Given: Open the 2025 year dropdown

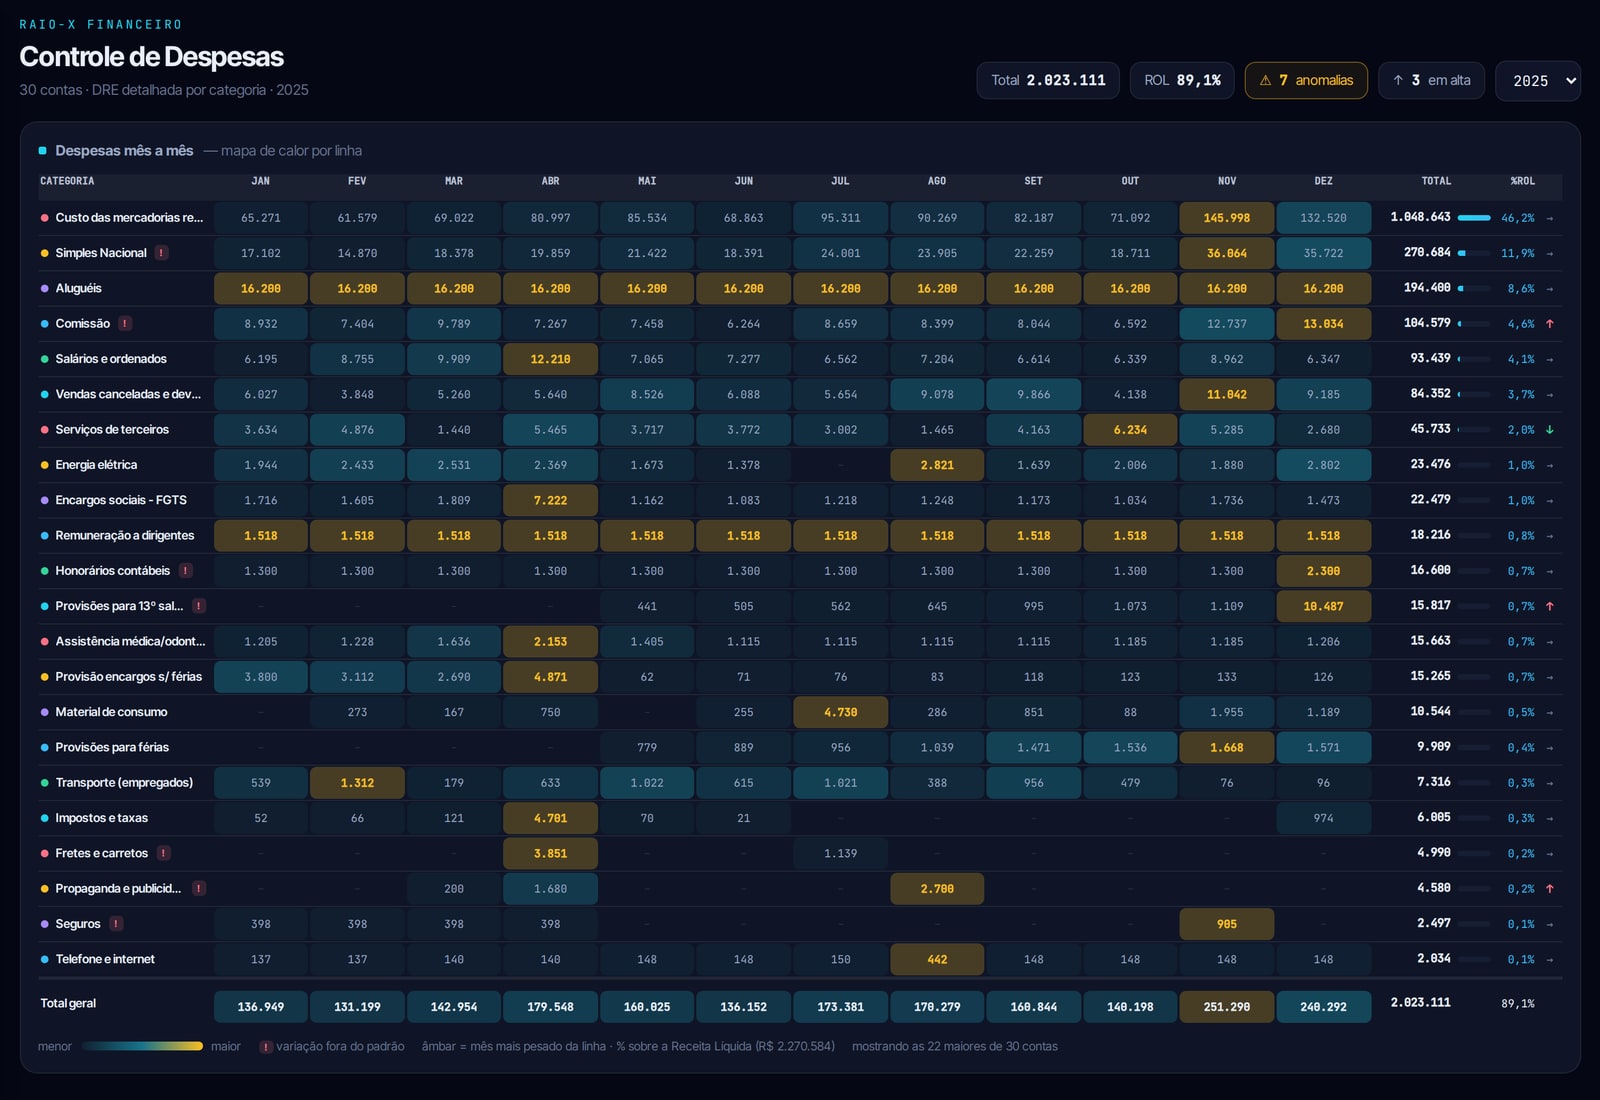Looking at the screenshot, I should tap(1537, 81).
